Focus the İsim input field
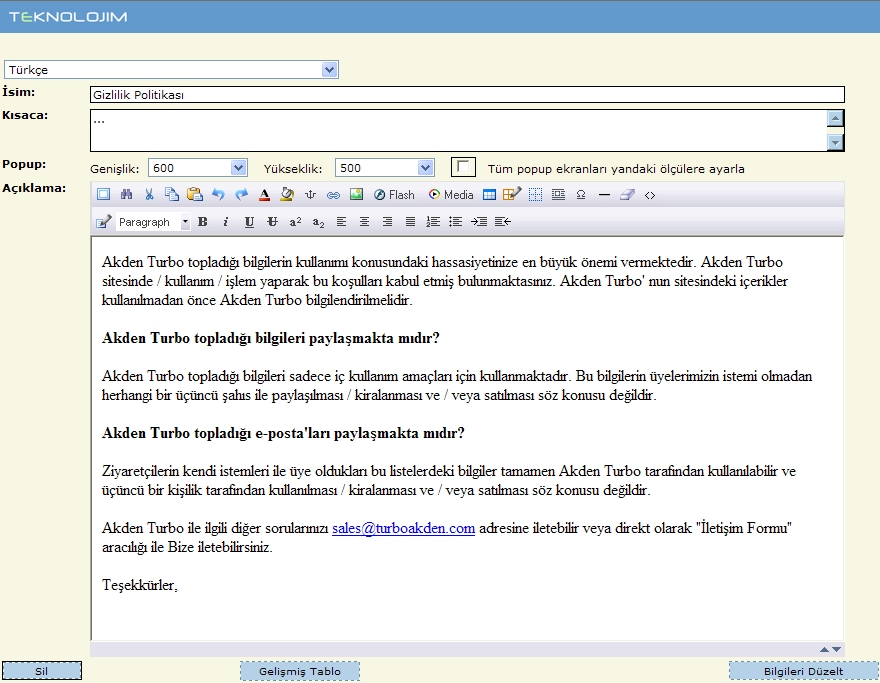The width and height of the screenshot is (880, 683). point(467,95)
